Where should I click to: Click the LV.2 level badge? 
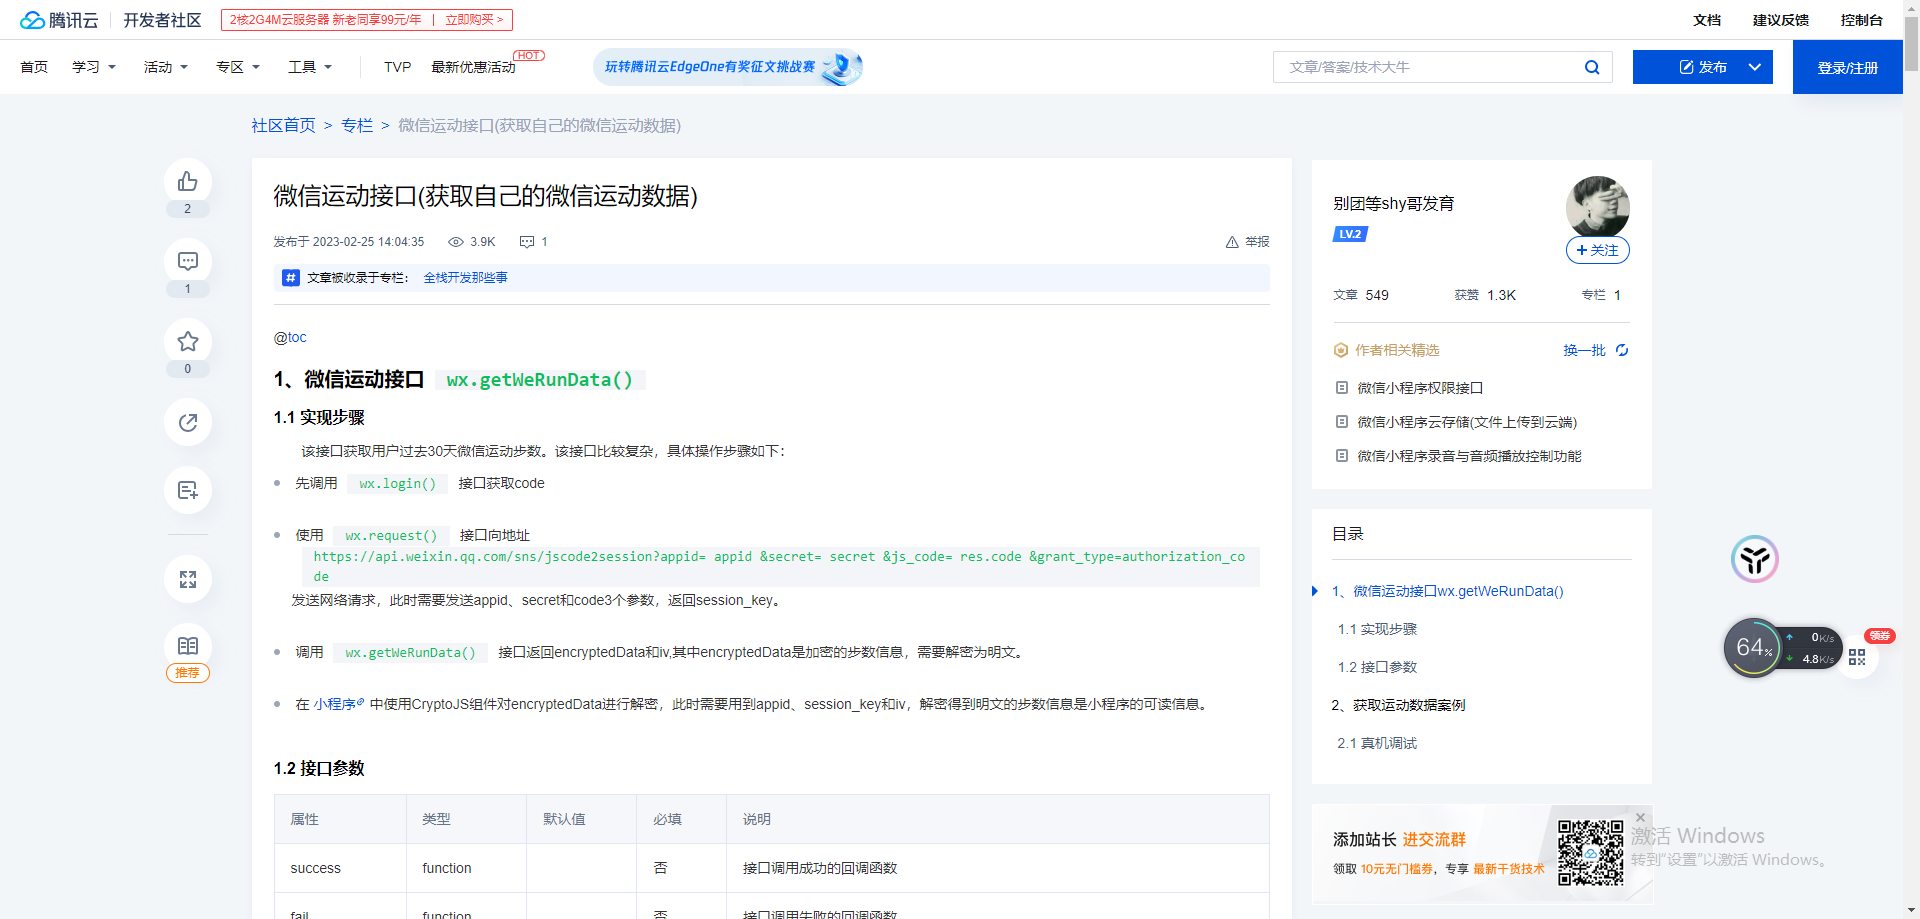[1350, 234]
